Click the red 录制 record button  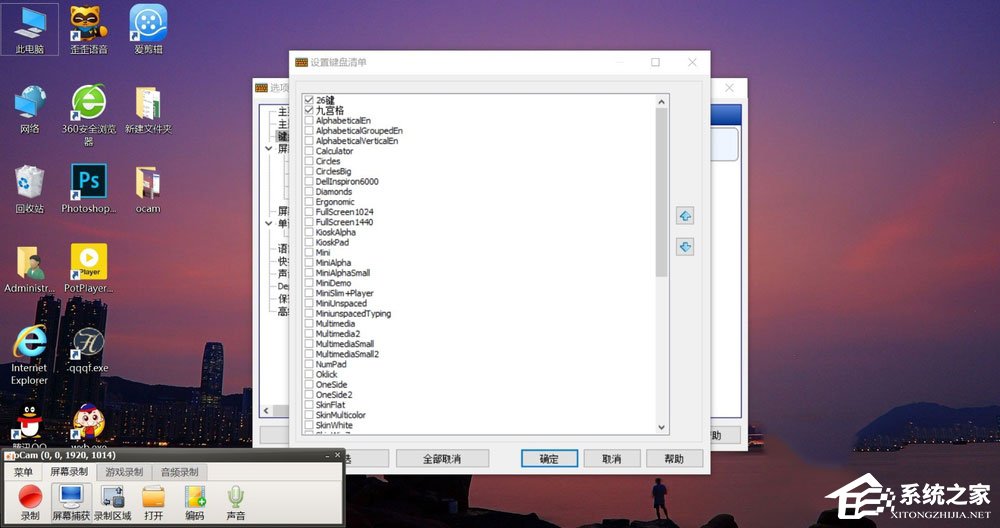(30, 497)
